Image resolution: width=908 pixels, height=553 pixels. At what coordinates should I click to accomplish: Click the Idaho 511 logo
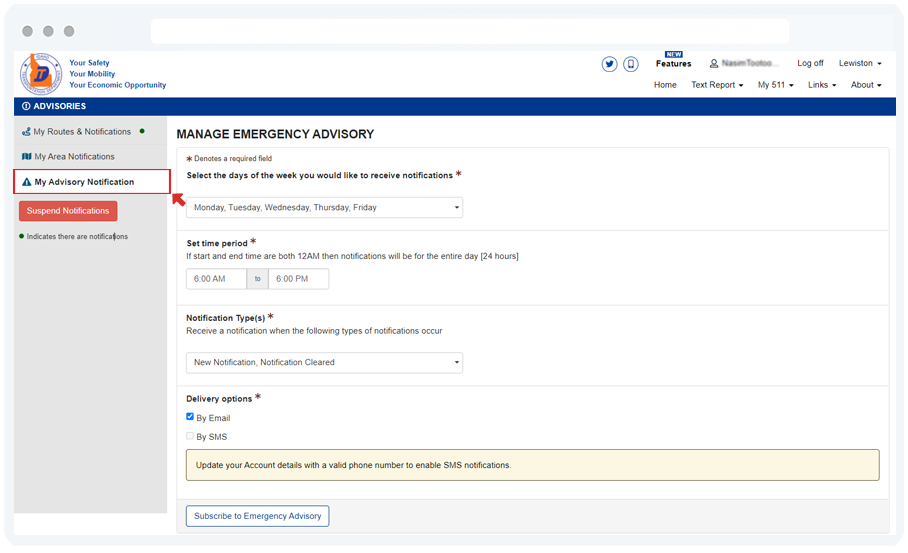(x=41, y=74)
